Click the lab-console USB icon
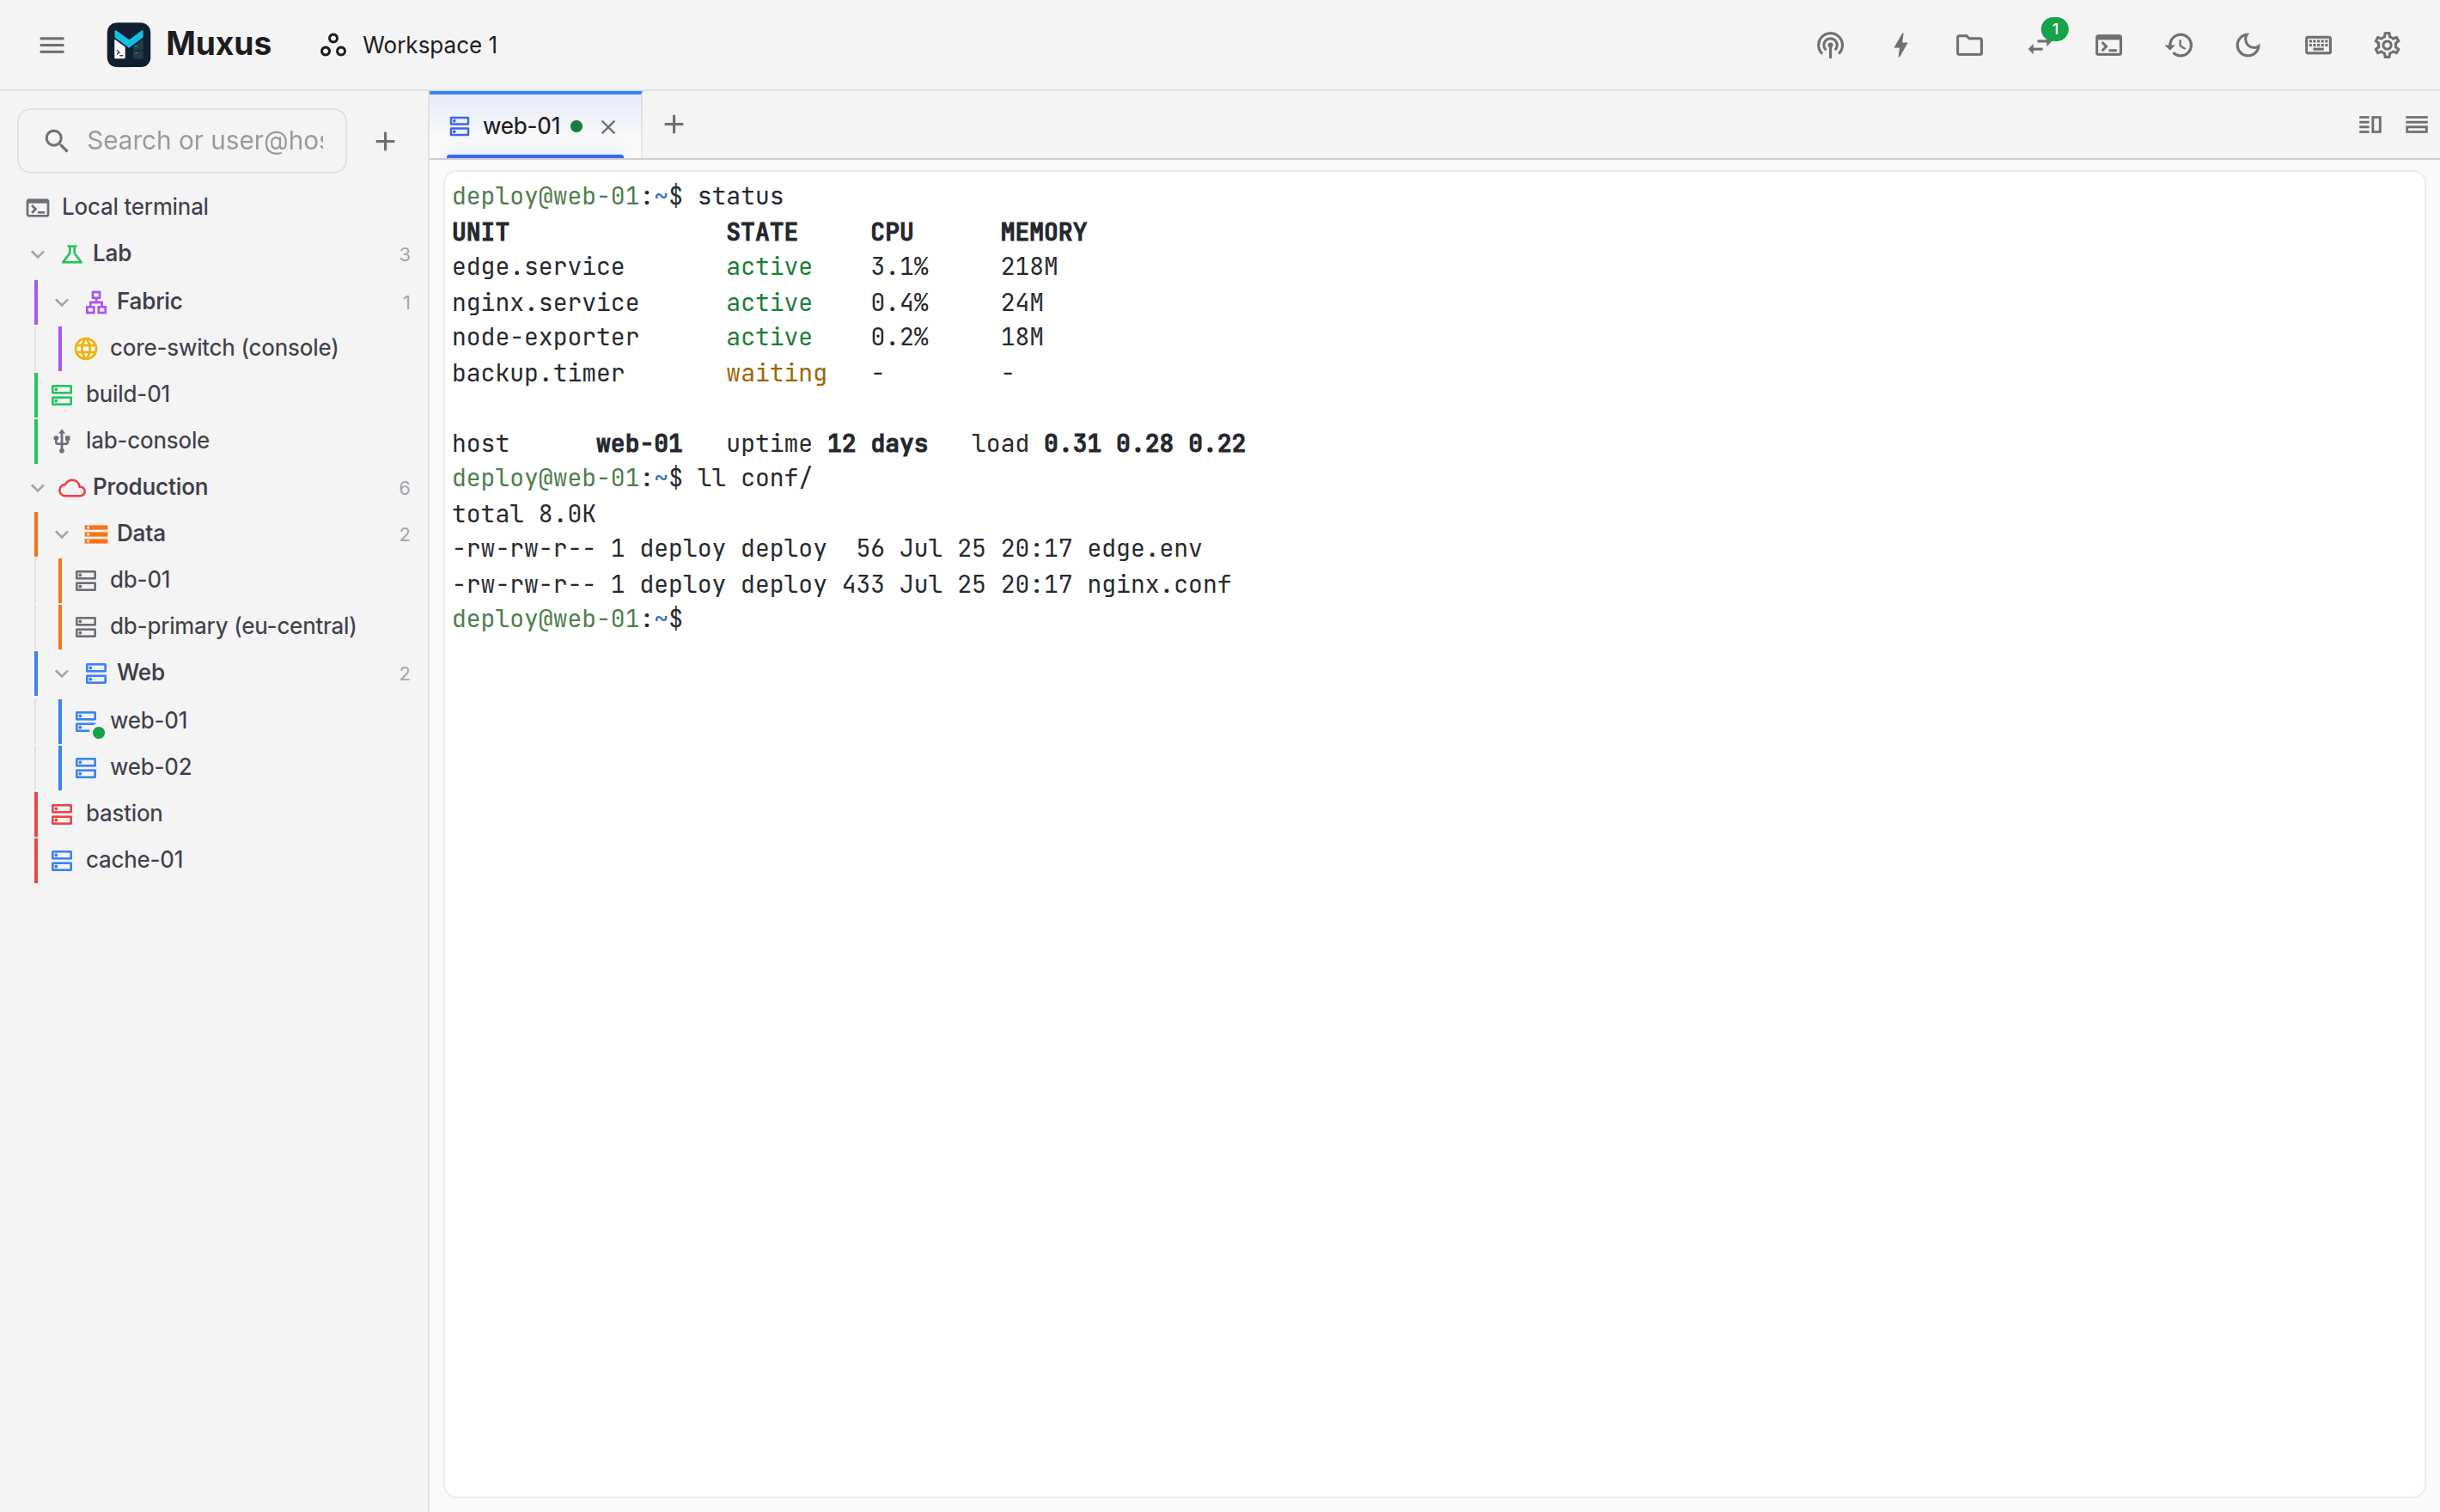The image size is (2440, 1512). (62, 441)
